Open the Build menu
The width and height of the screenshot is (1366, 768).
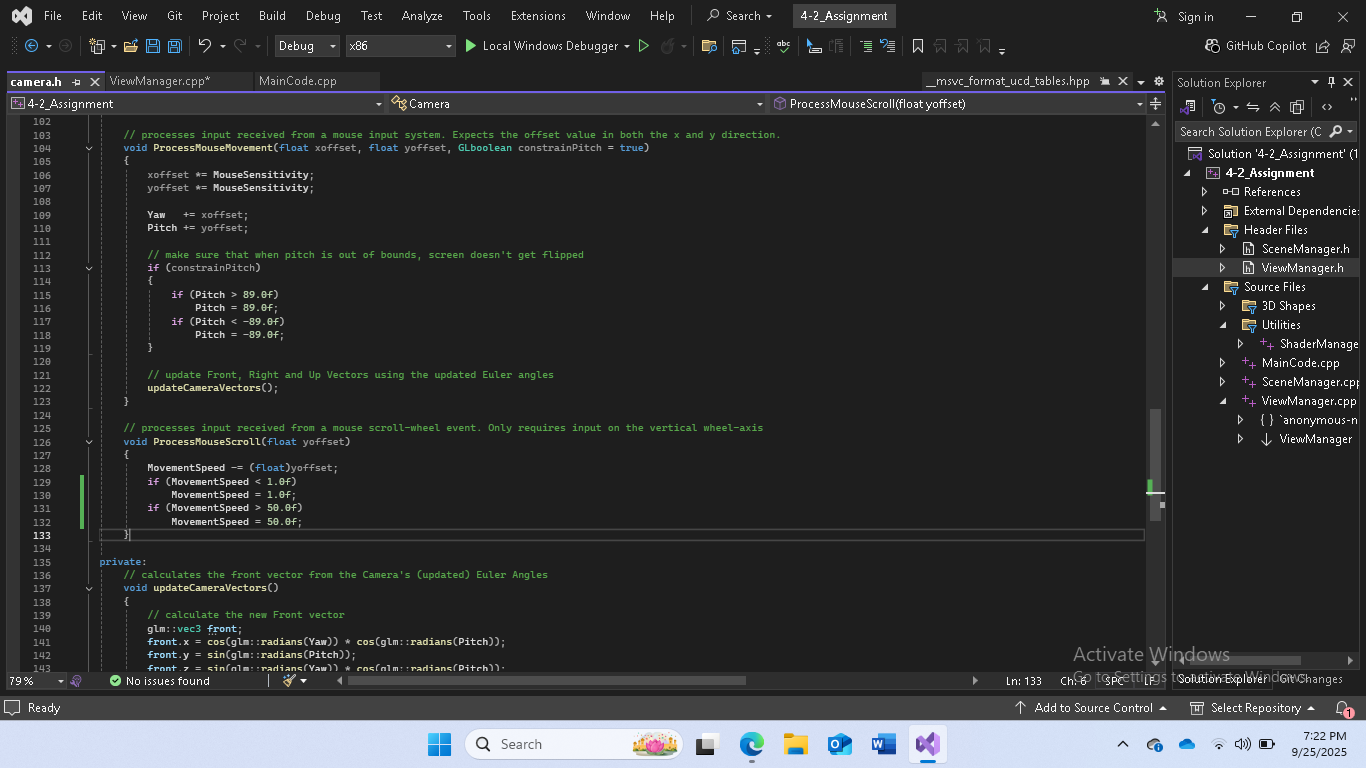[x=272, y=16]
